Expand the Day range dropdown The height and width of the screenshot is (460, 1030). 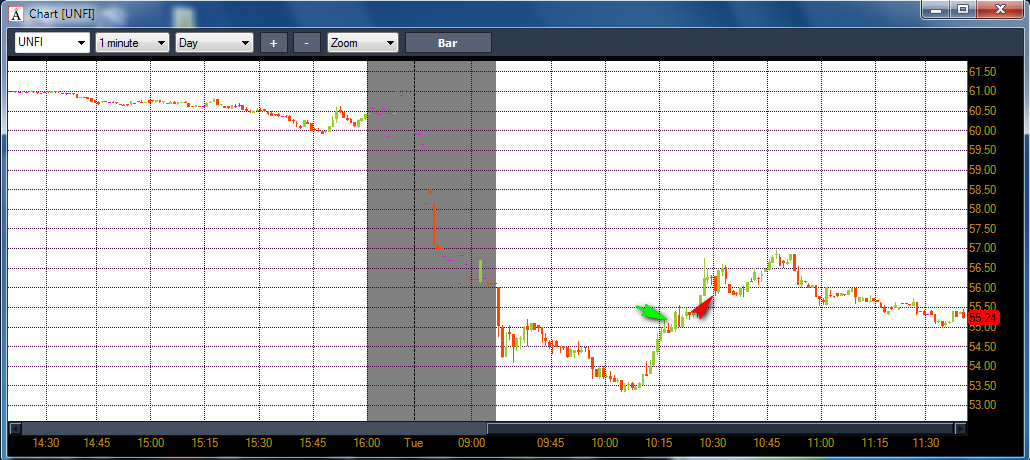pyautogui.click(x=214, y=43)
